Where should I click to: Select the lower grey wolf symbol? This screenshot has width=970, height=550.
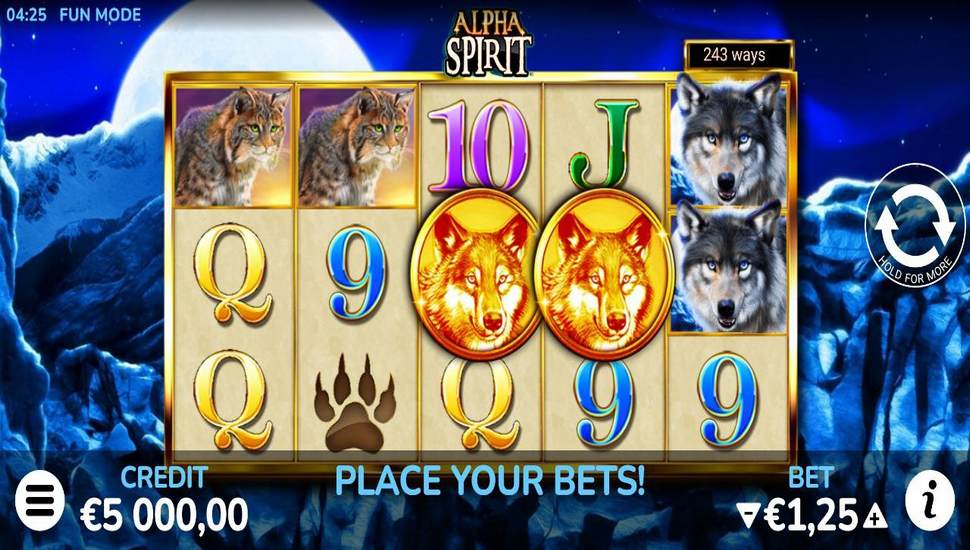click(x=729, y=267)
